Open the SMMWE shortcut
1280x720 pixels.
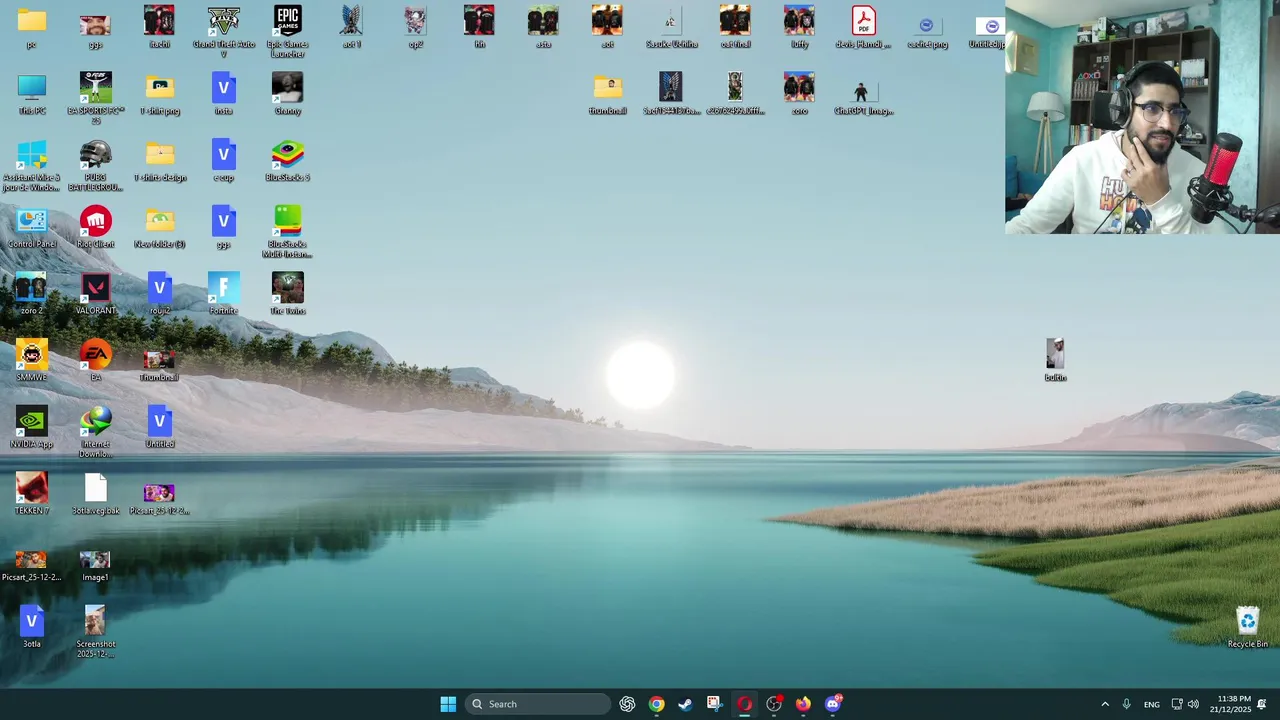click(x=32, y=360)
